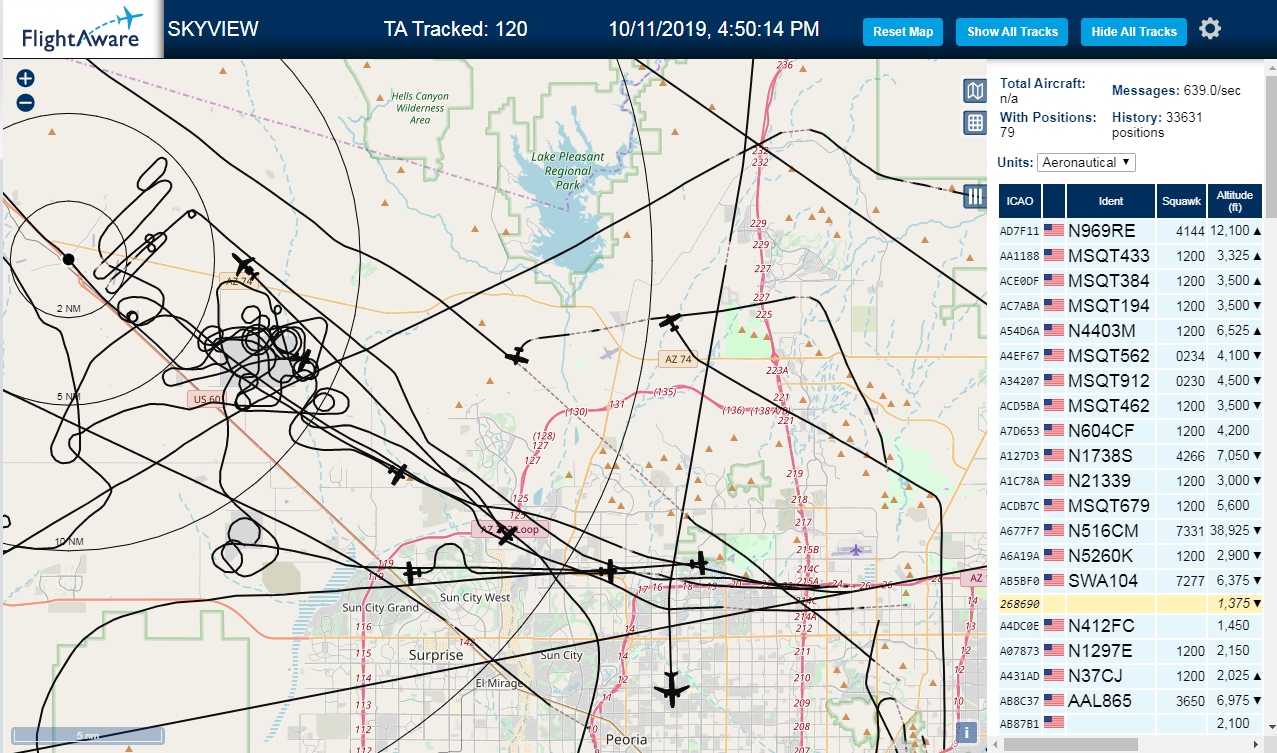This screenshot has width=1277, height=753.
Task: Click the SKYVIEW title text
Action: point(212,29)
